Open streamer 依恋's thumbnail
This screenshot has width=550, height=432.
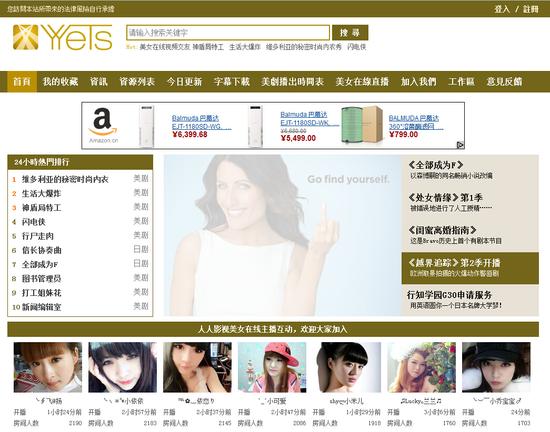click(x=197, y=367)
